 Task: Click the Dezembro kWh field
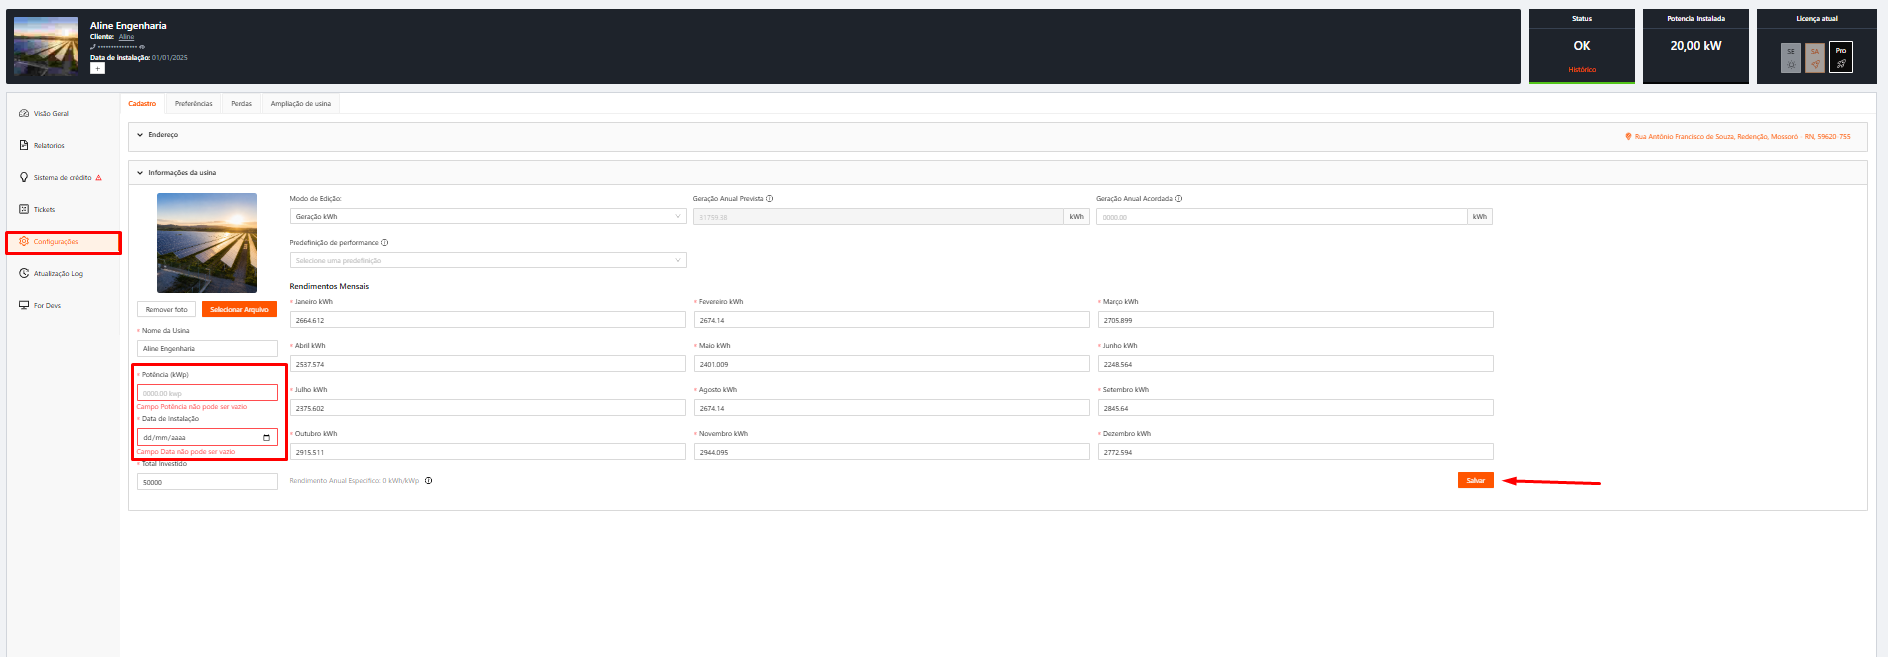[x=1296, y=452]
